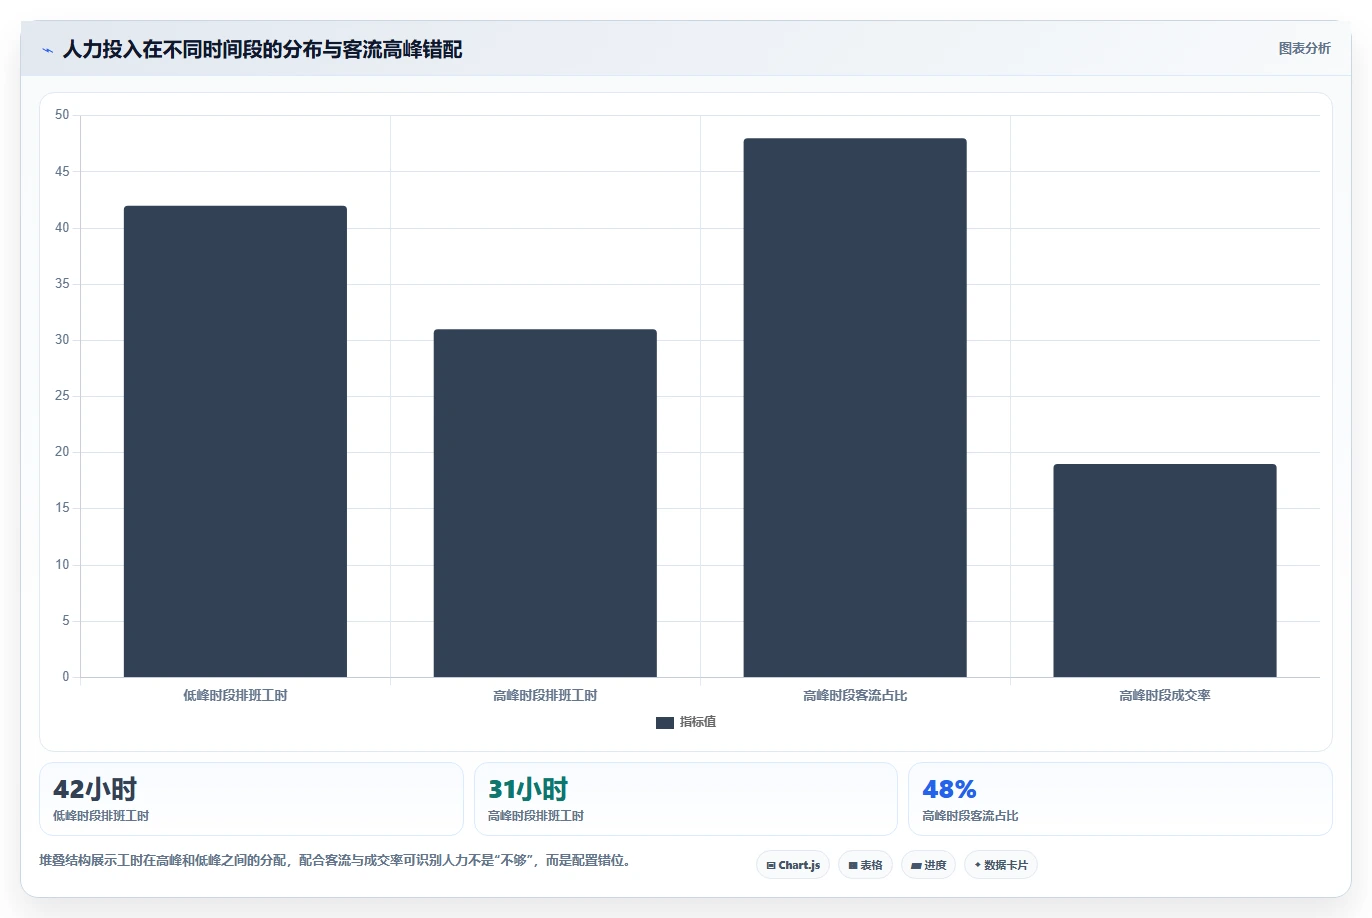Toggle the 指标值 legend color box
This screenshot has height=918, width=1372.
click(x=665, y=723)
